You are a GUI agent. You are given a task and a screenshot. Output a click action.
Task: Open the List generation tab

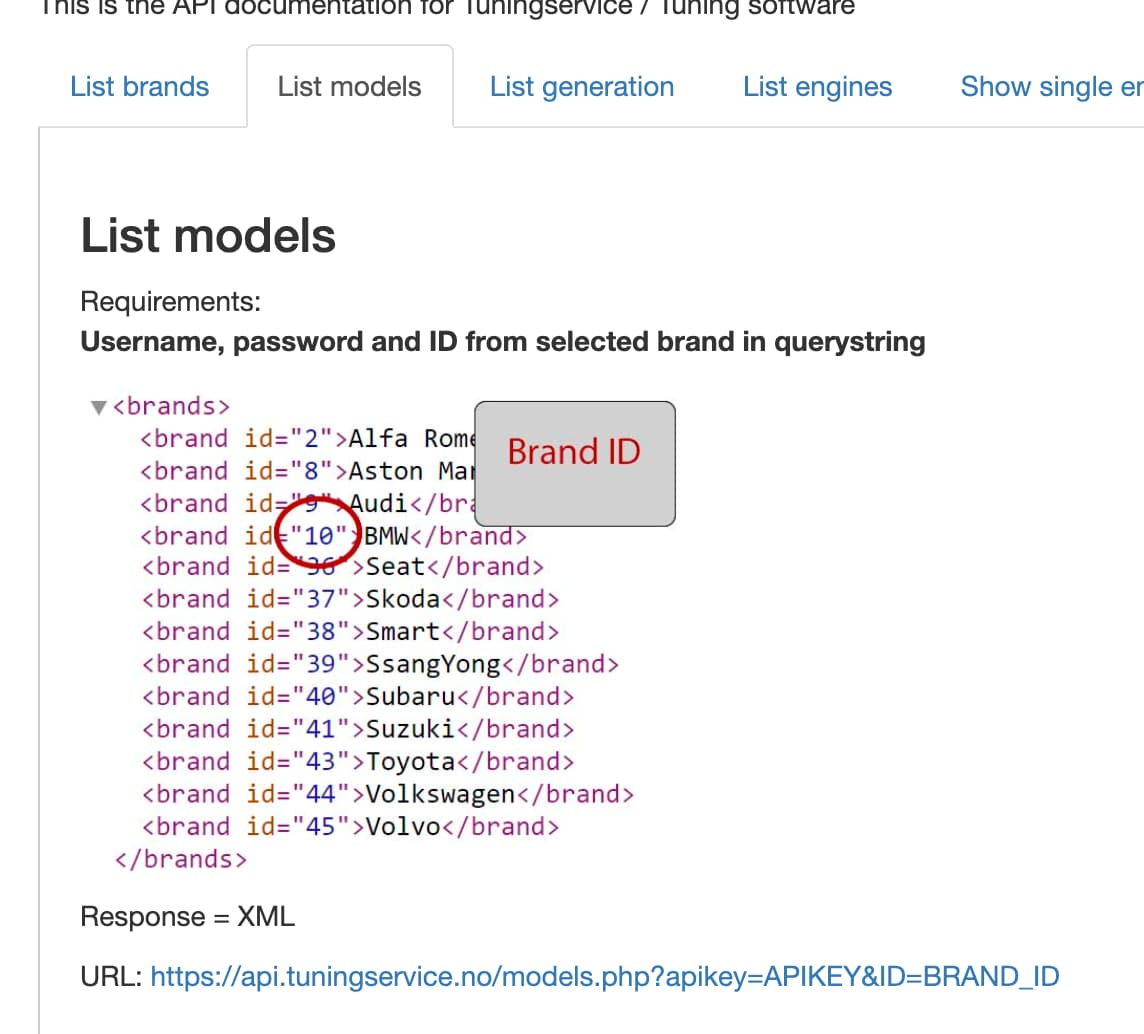(x=582, y=87)
